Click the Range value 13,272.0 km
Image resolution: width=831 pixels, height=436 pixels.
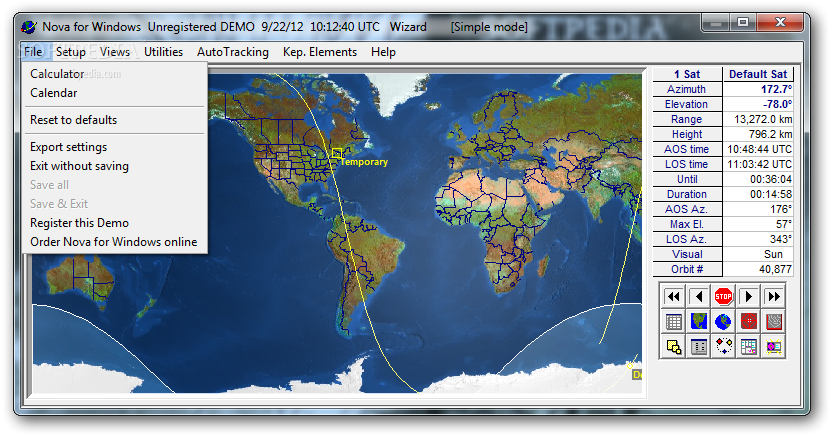pyautogui.click(x=758, y=119)
